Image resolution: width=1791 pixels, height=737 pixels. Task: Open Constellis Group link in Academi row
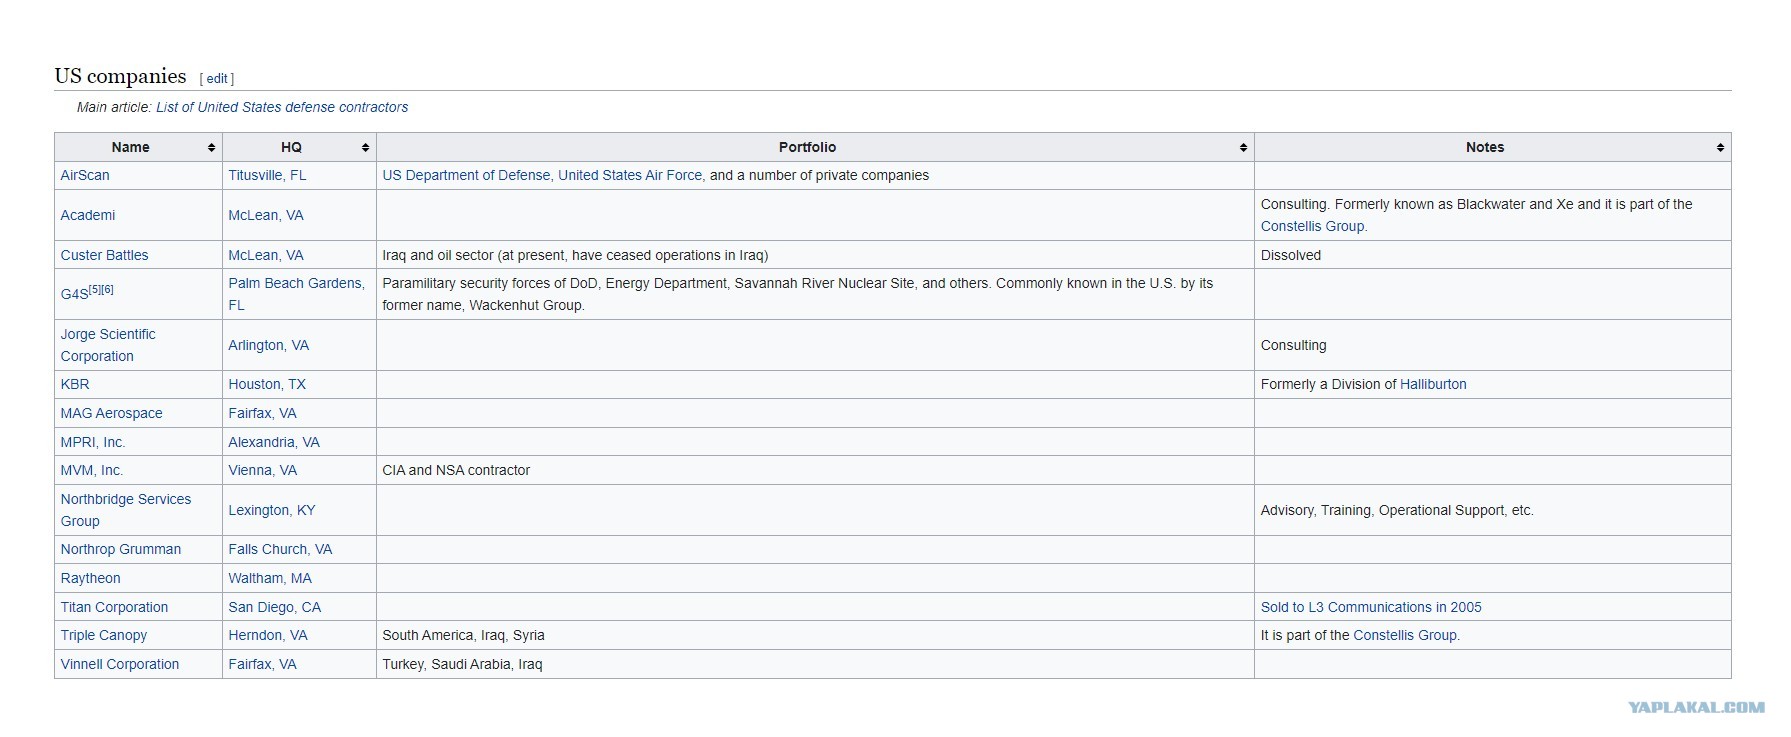pos(1312,226)
